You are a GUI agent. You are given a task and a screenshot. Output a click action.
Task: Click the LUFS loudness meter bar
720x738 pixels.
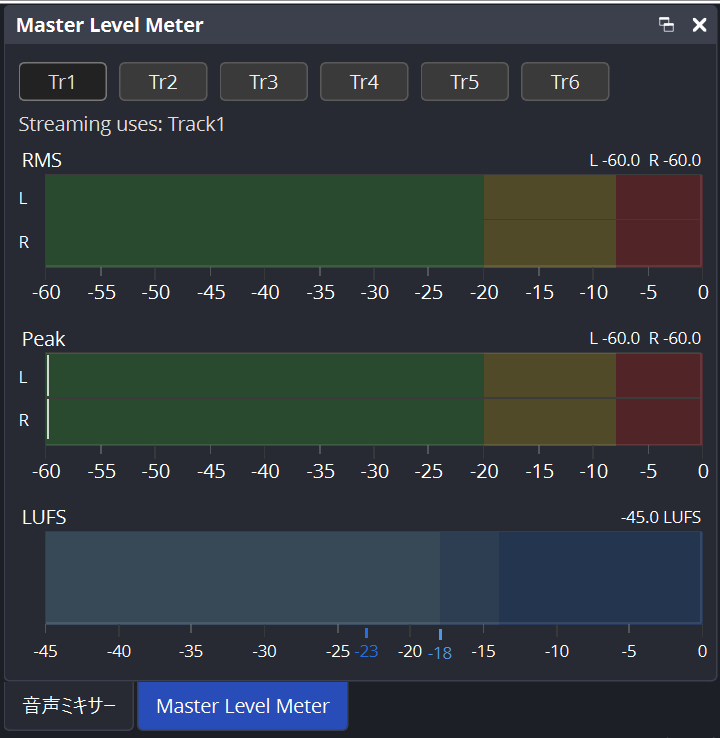[x=374, y=578]
